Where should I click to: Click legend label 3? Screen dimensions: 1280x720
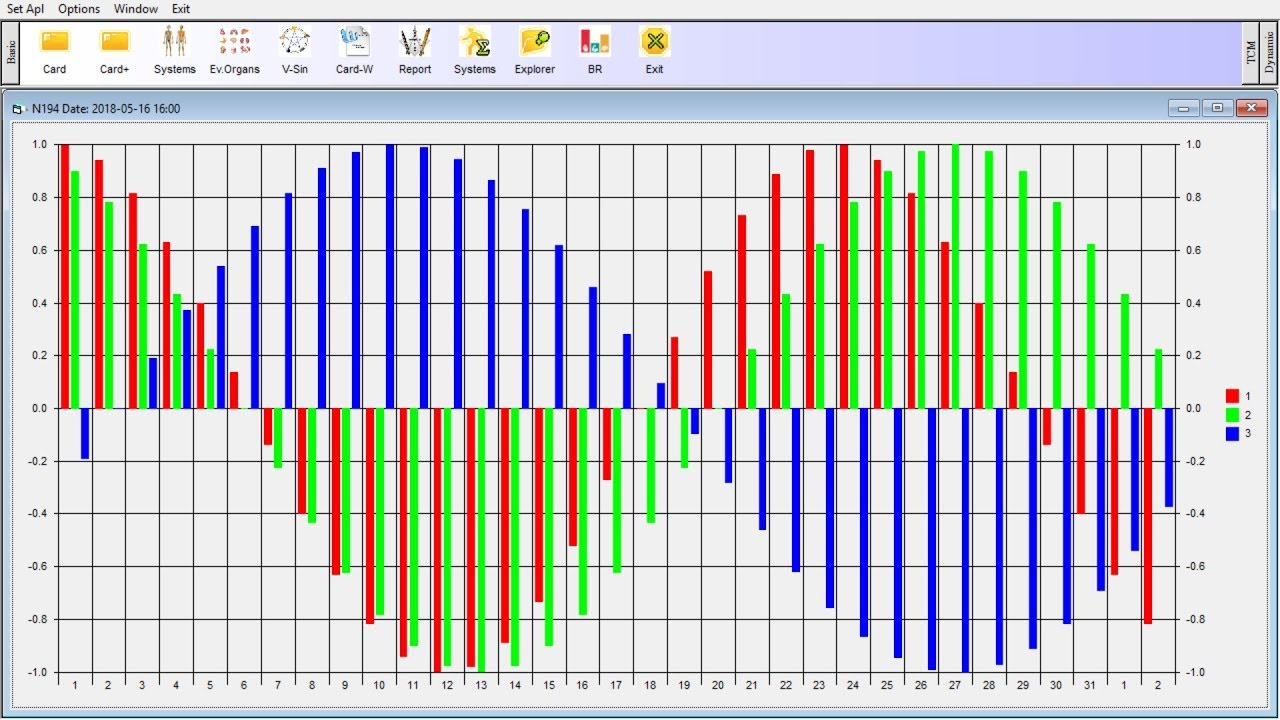tap(1248, 434)
